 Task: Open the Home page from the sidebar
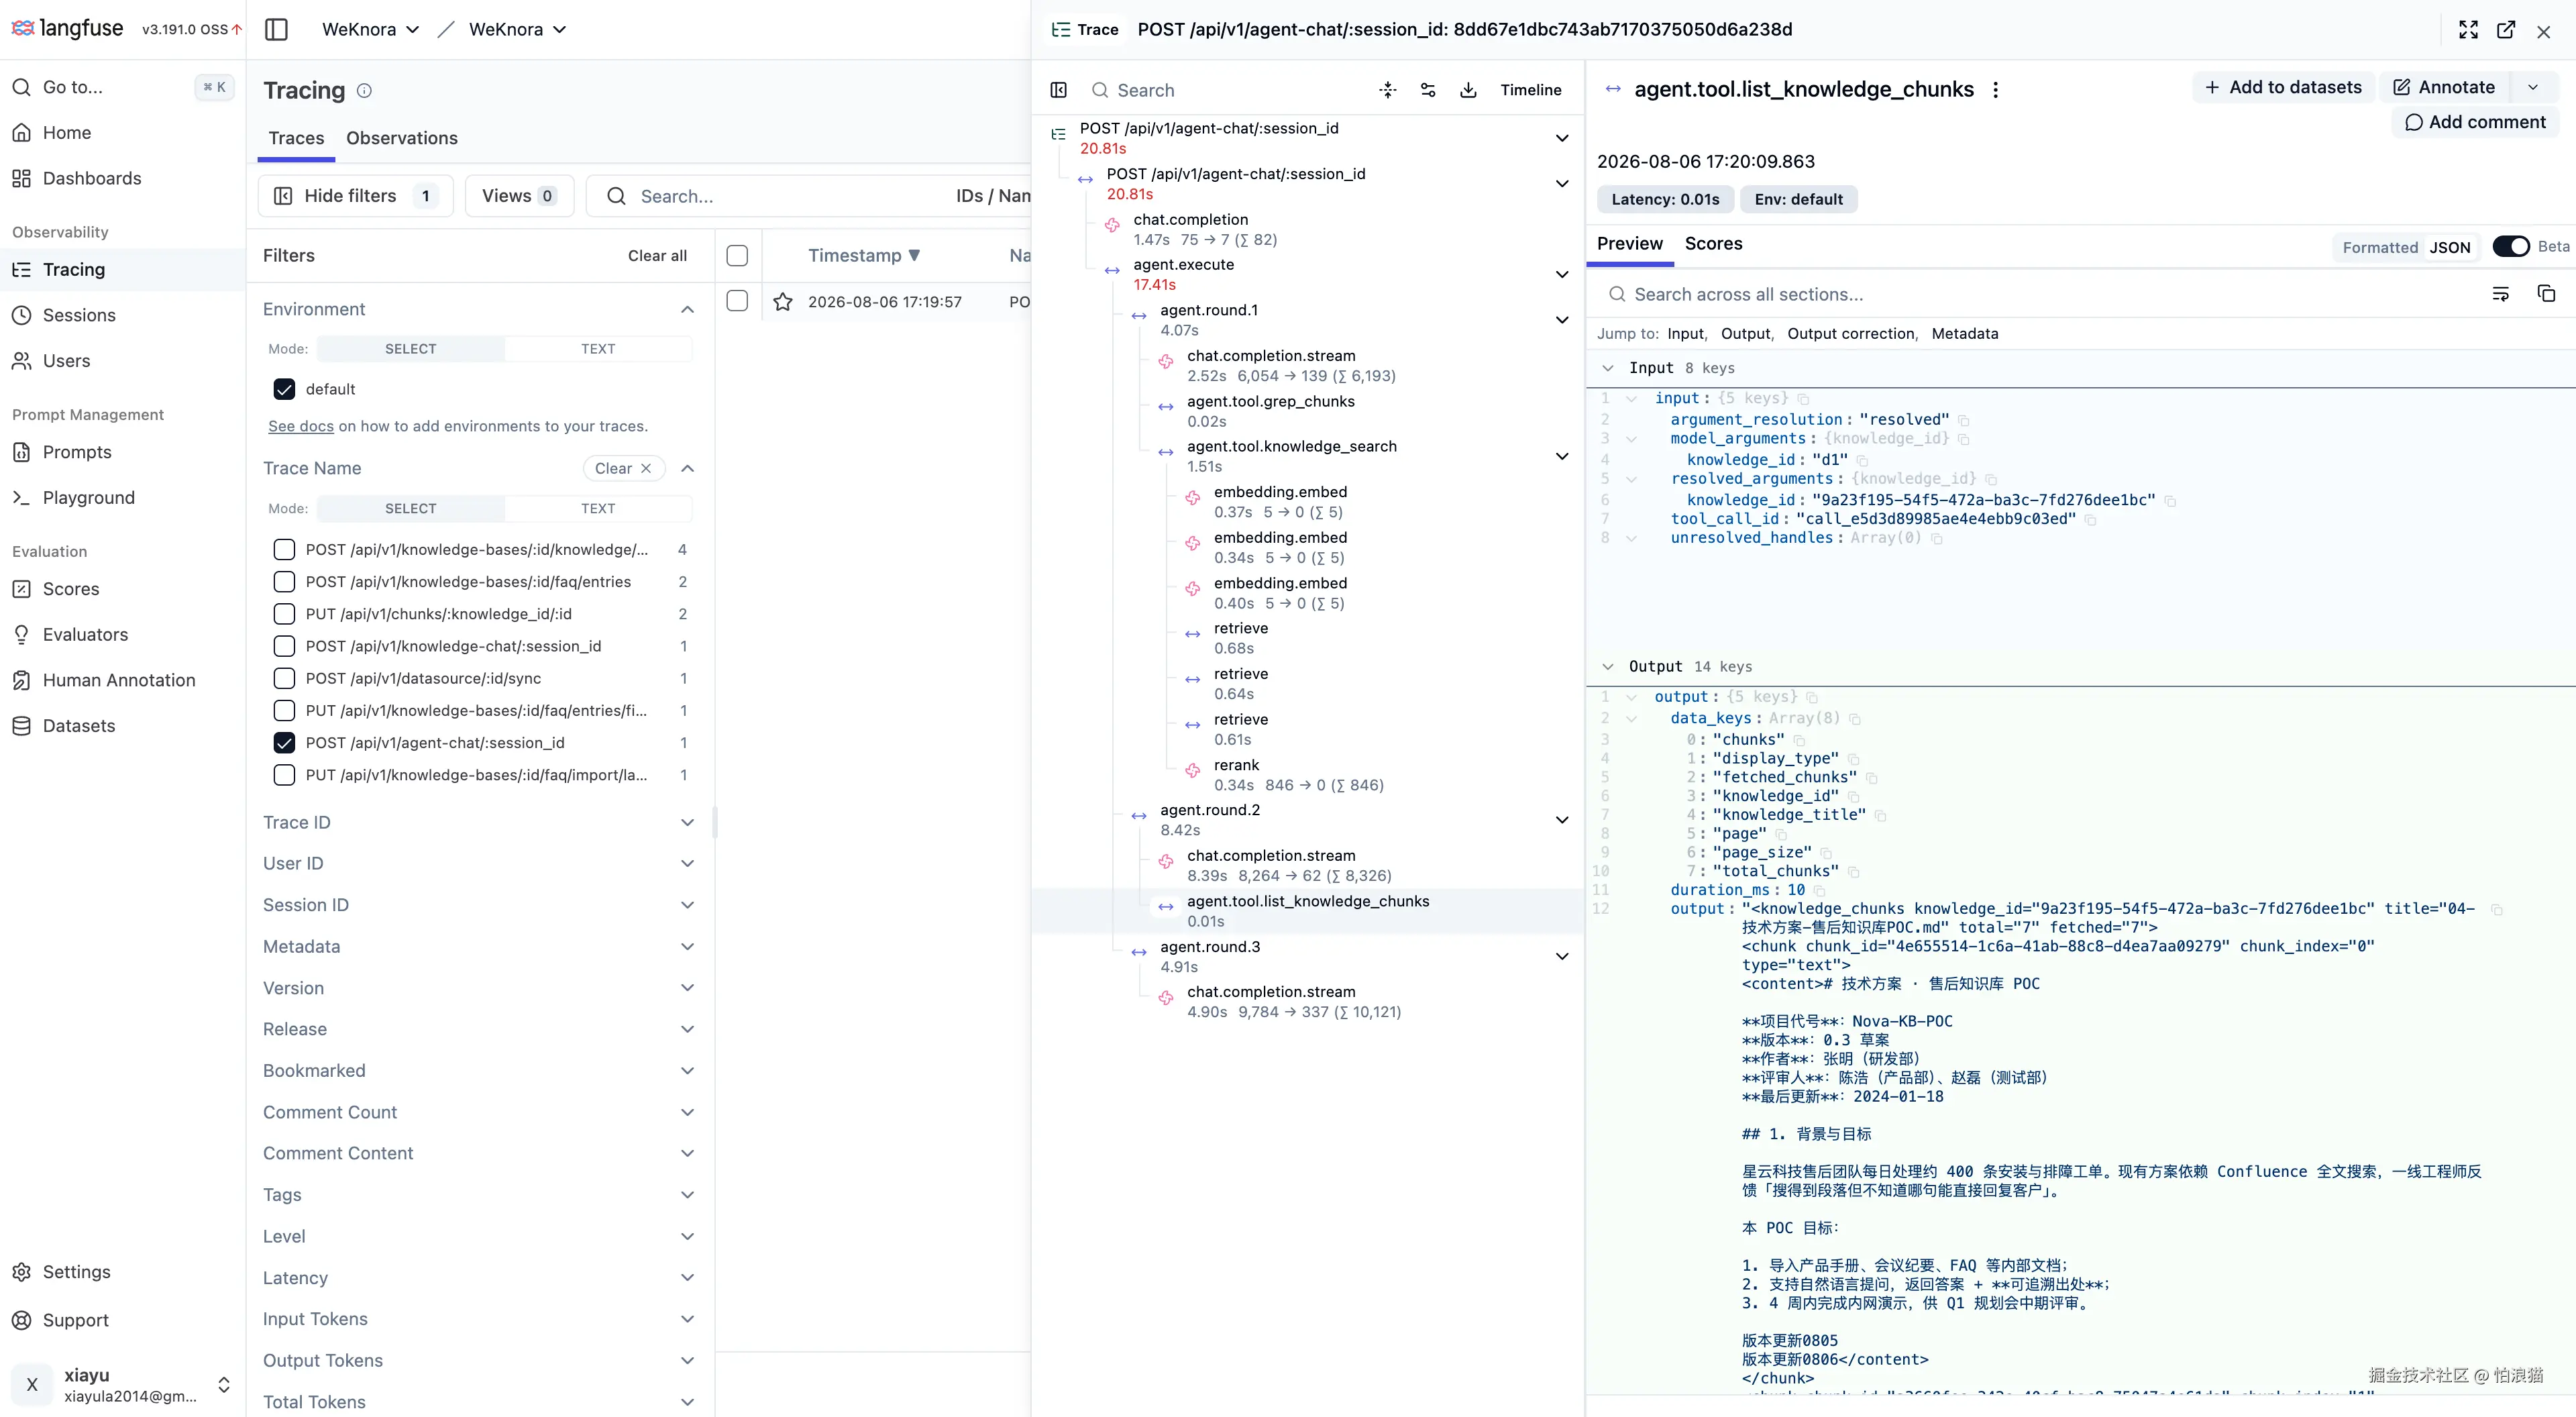pyautogui.click(x=66, y=132)
